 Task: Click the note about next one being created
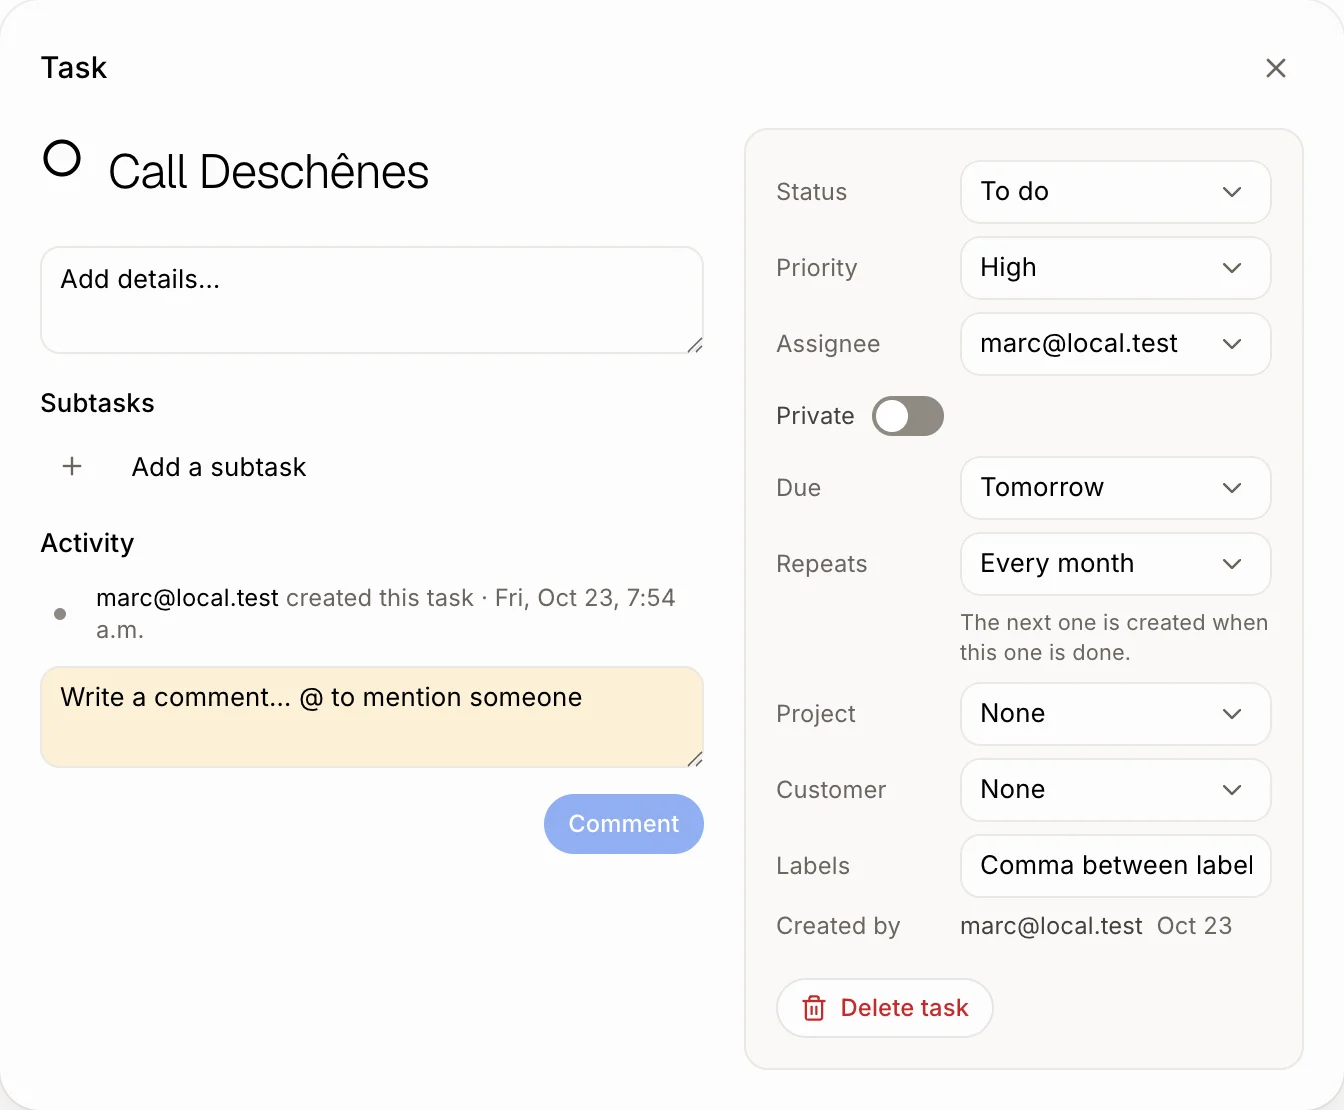[1114, 637]
